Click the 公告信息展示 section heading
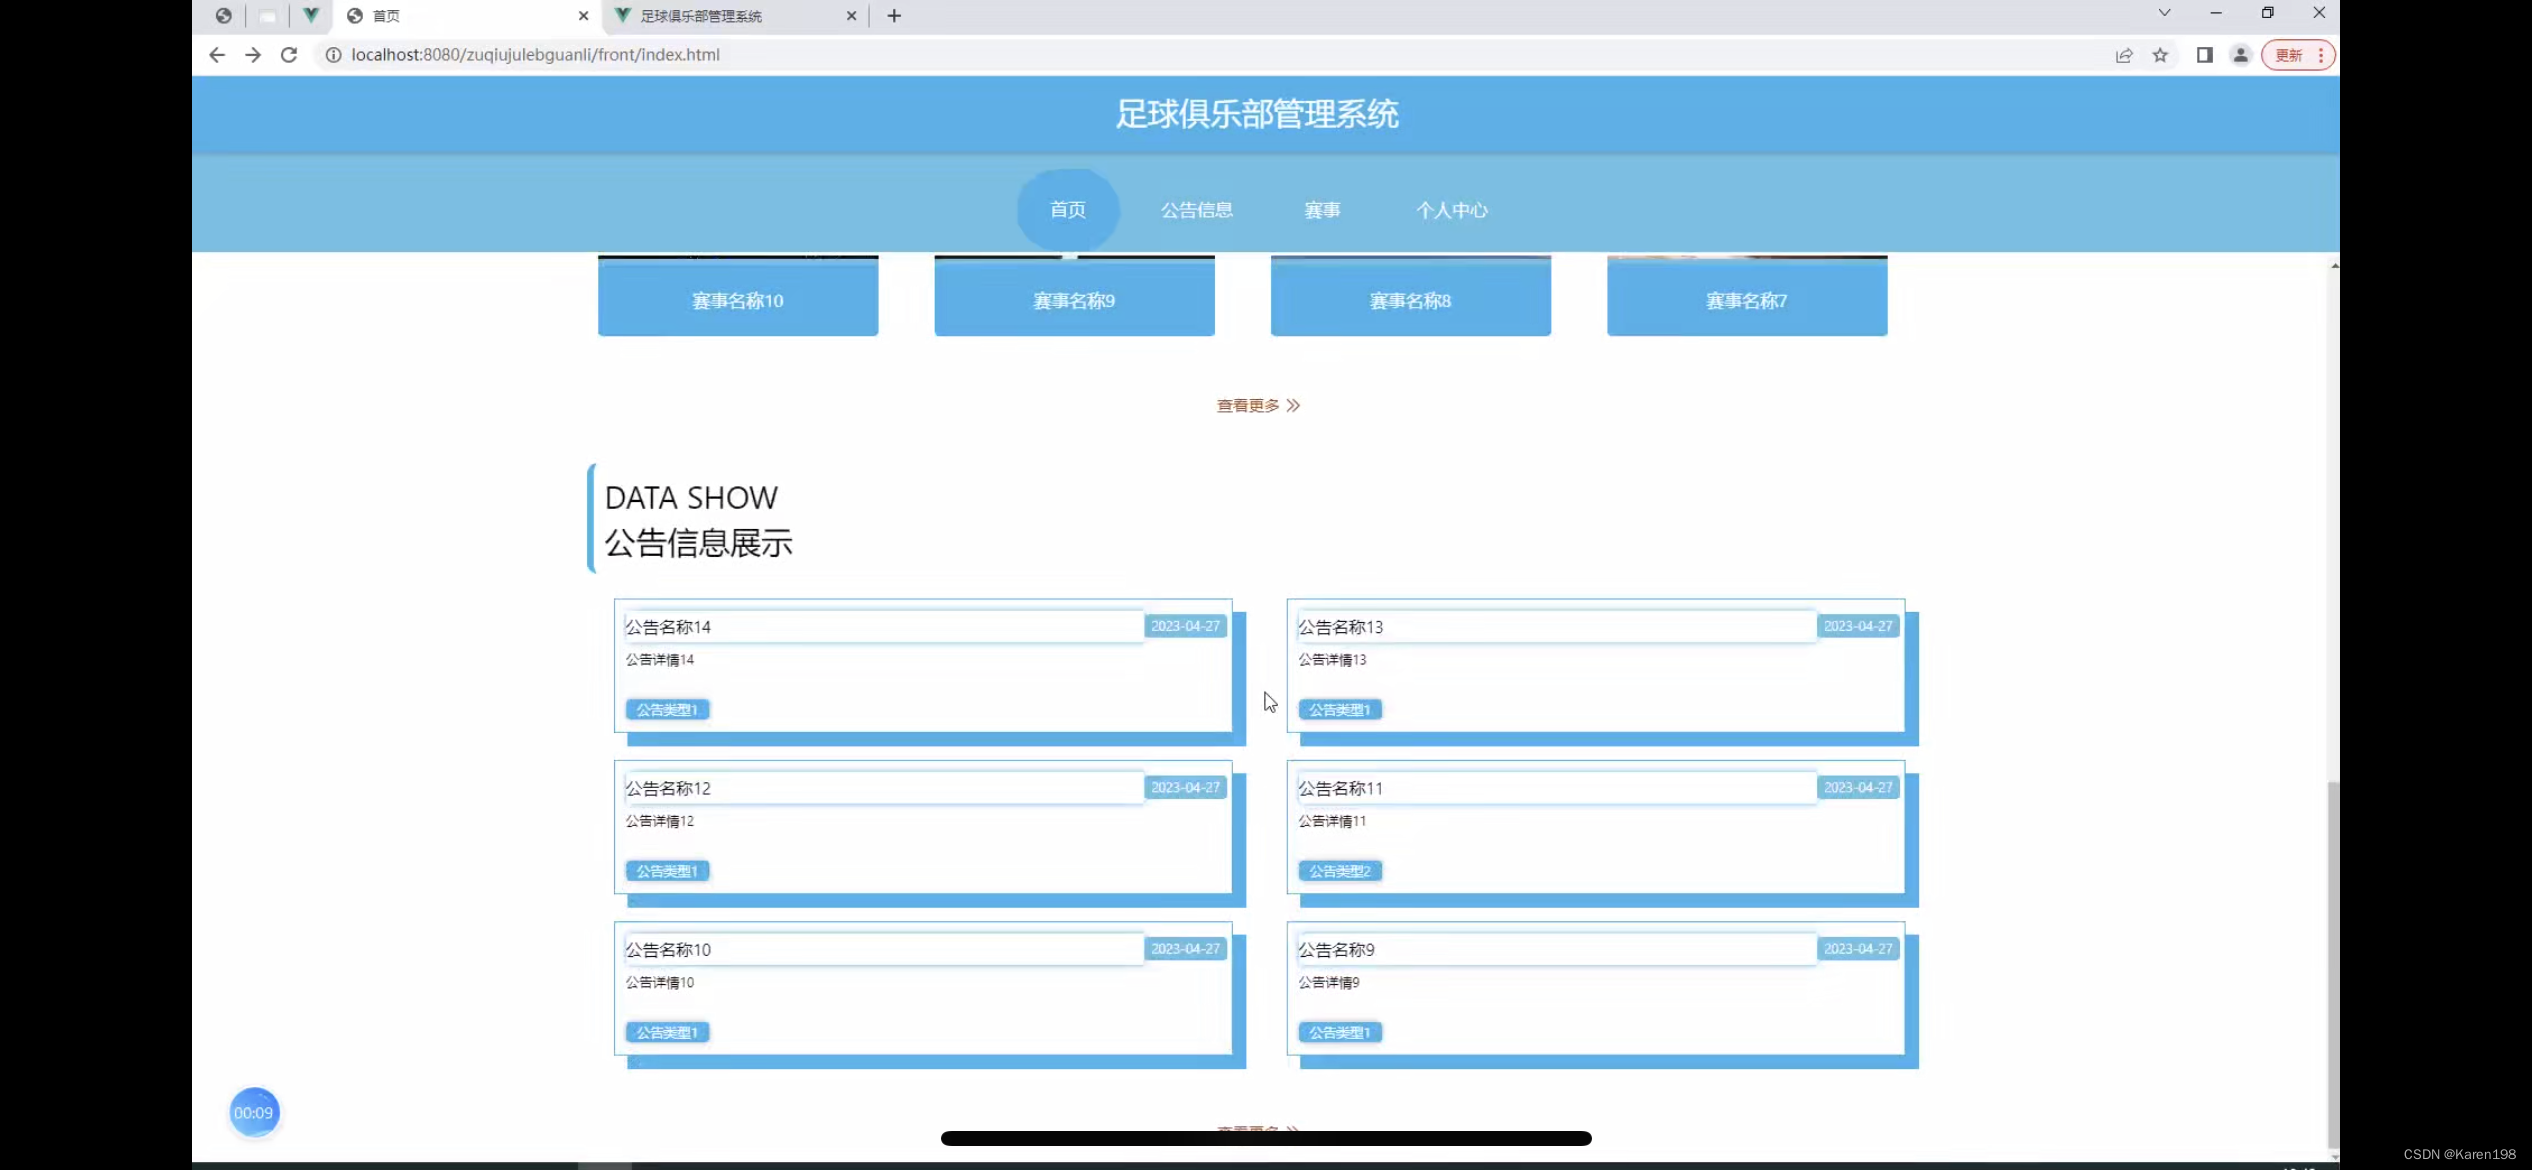This screenshot has width=2532, height=1170. [x=699, y=543]
